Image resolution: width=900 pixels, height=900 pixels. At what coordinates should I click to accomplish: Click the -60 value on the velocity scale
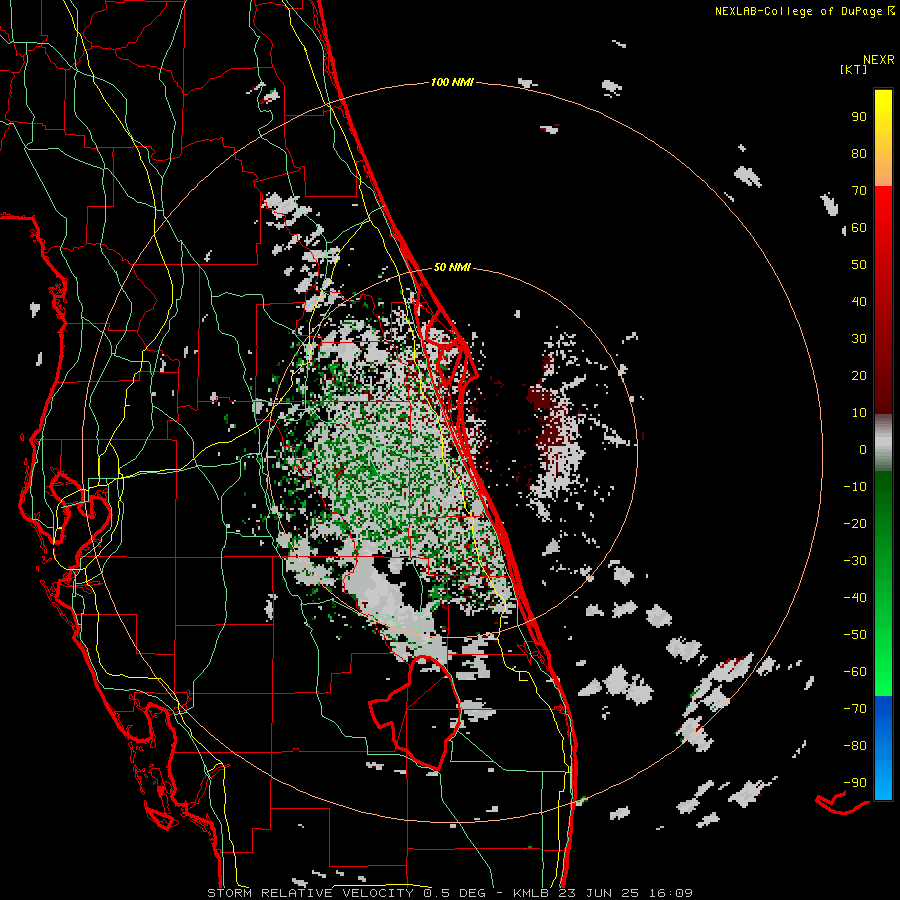pyautogui.click(x=855, y=672)
